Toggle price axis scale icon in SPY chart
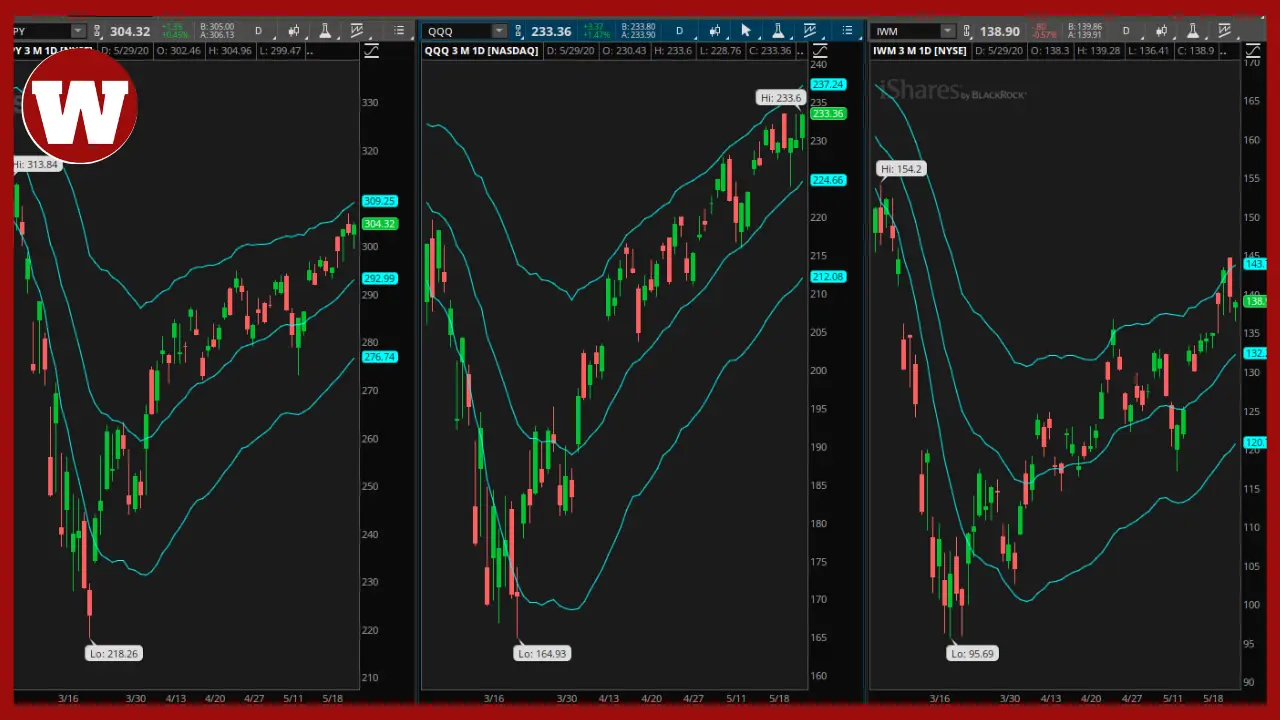 (371, 51)
